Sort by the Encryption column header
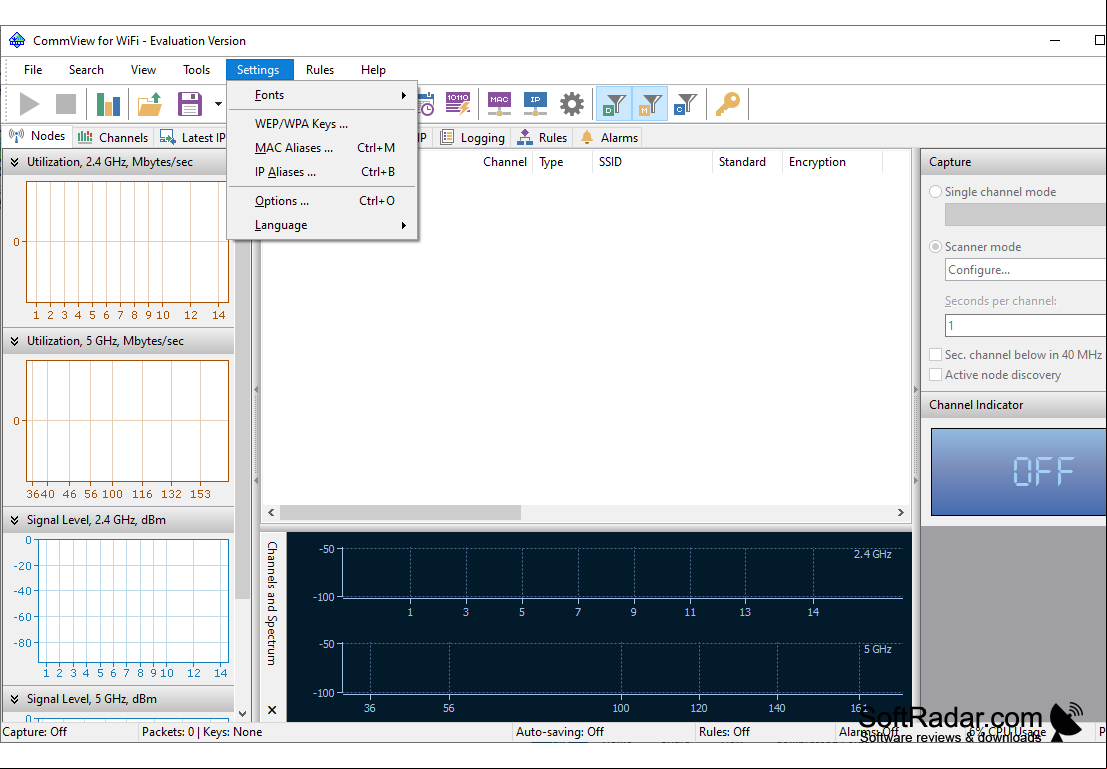The width and height of the screenshot is (1107, 769). (x=832, y=162)
